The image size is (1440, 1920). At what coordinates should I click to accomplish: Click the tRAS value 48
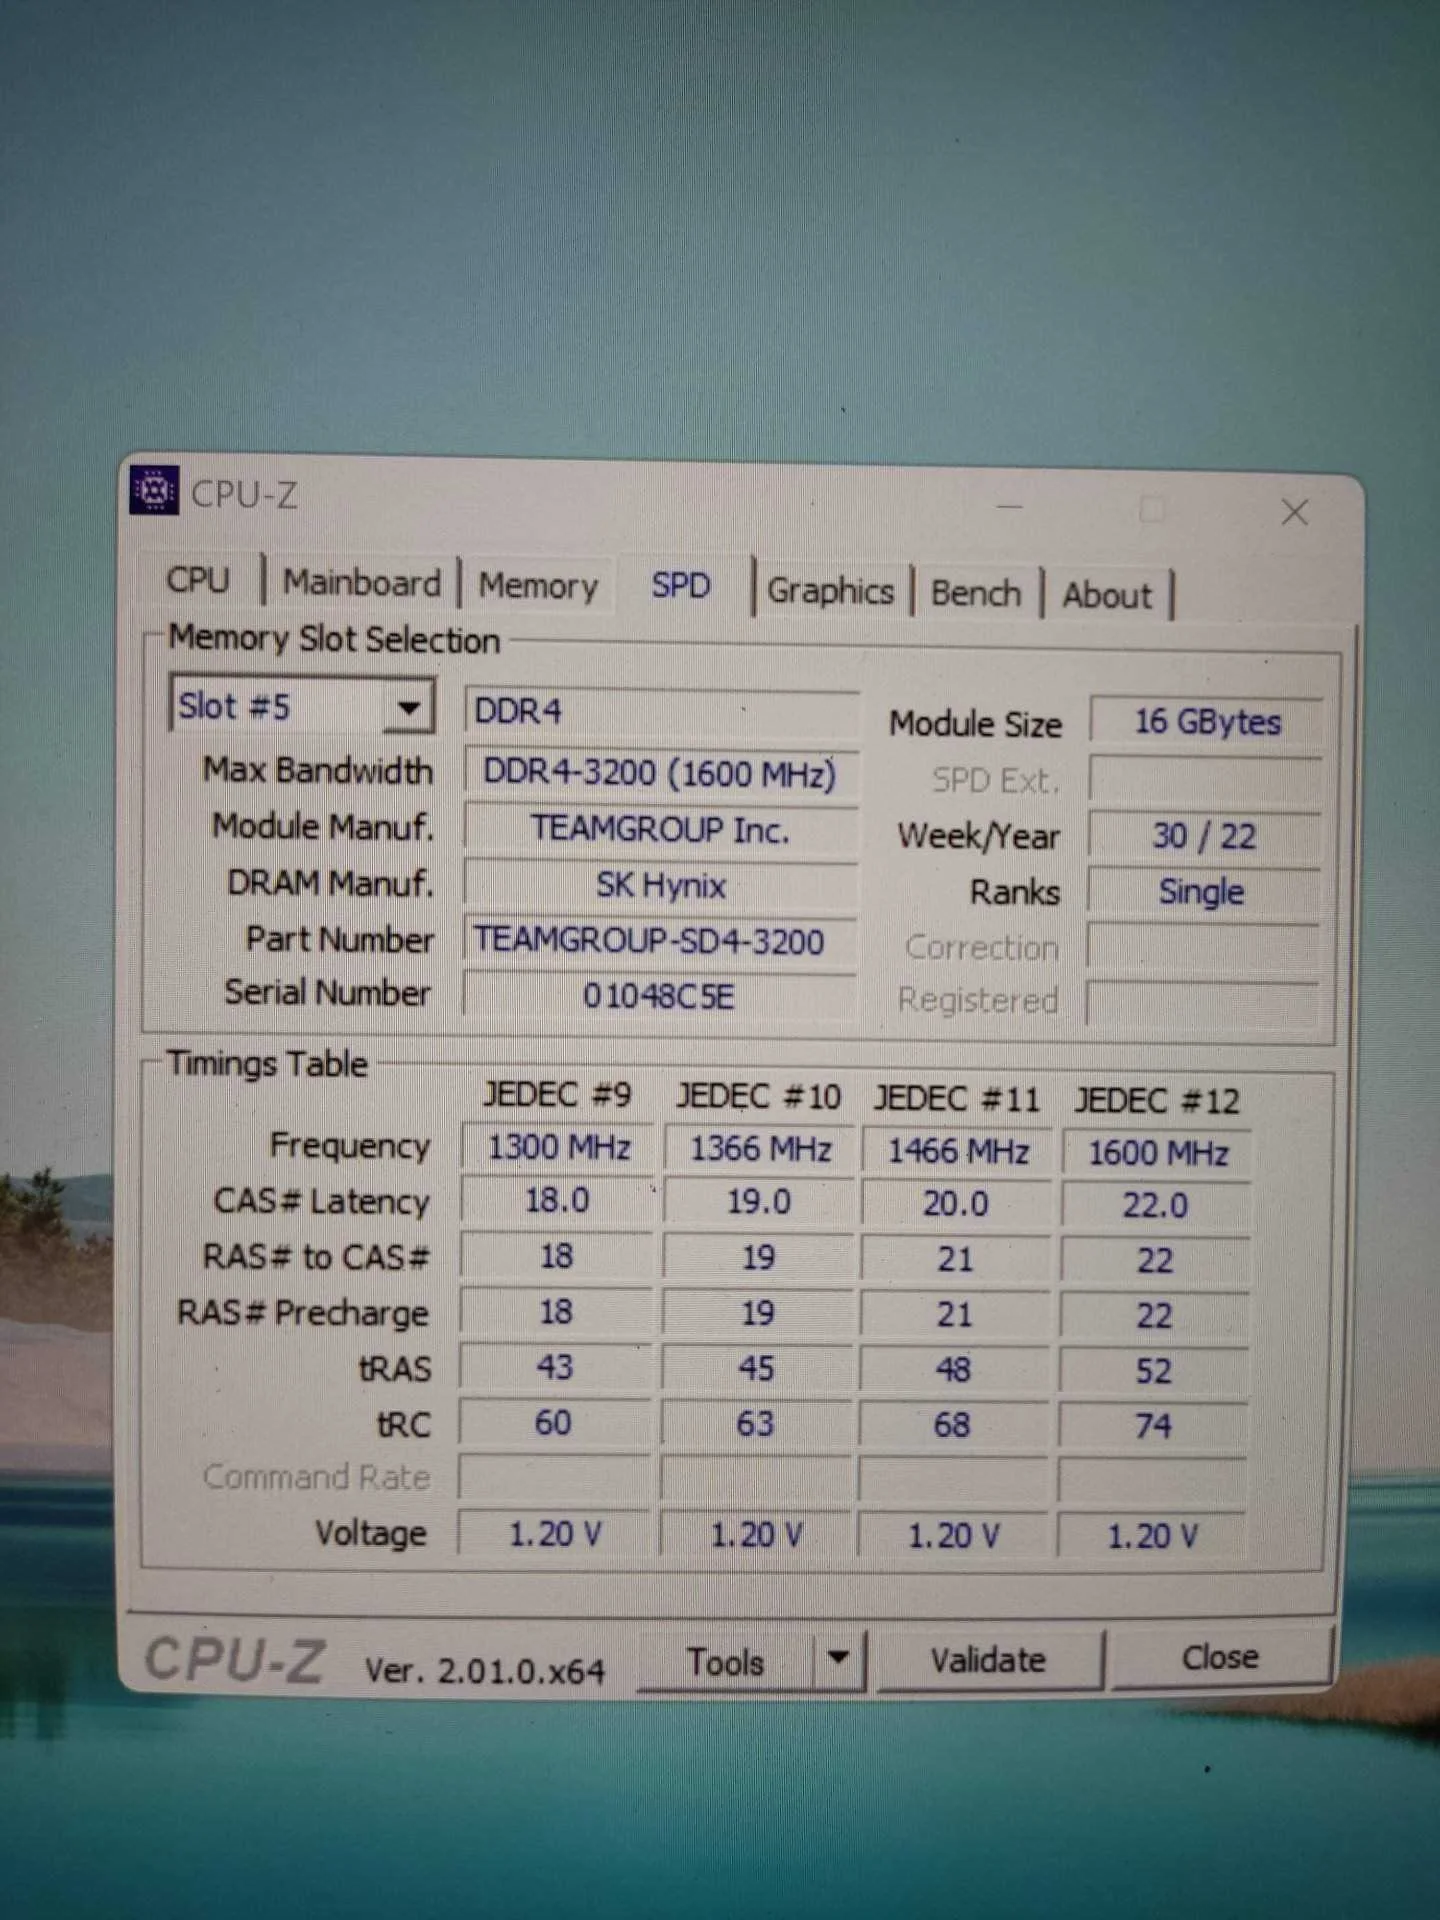coord(953,1371)
